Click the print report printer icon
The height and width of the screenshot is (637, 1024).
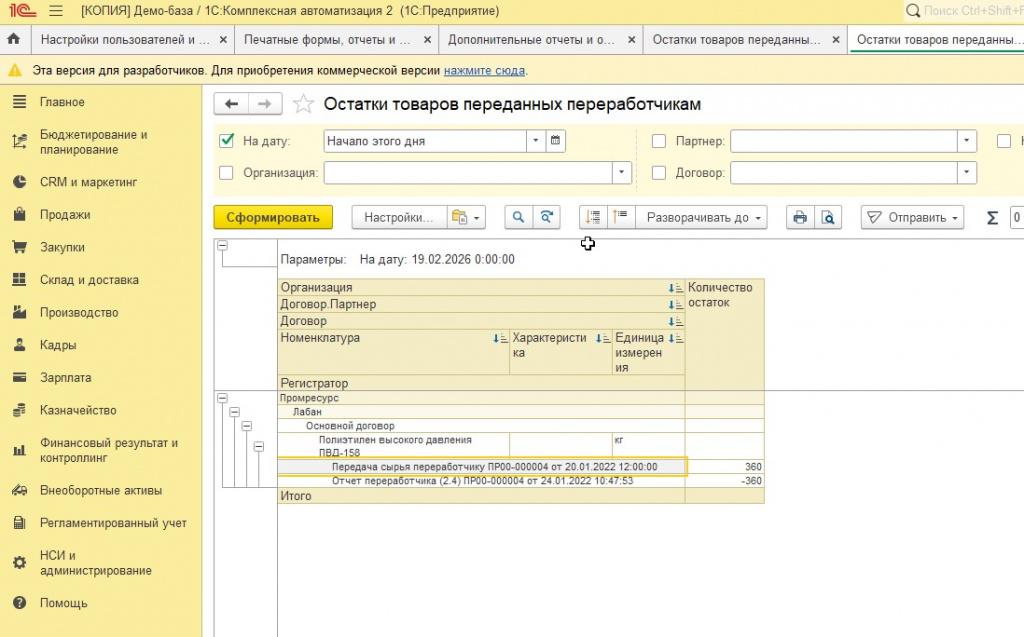tap(799, 217)
